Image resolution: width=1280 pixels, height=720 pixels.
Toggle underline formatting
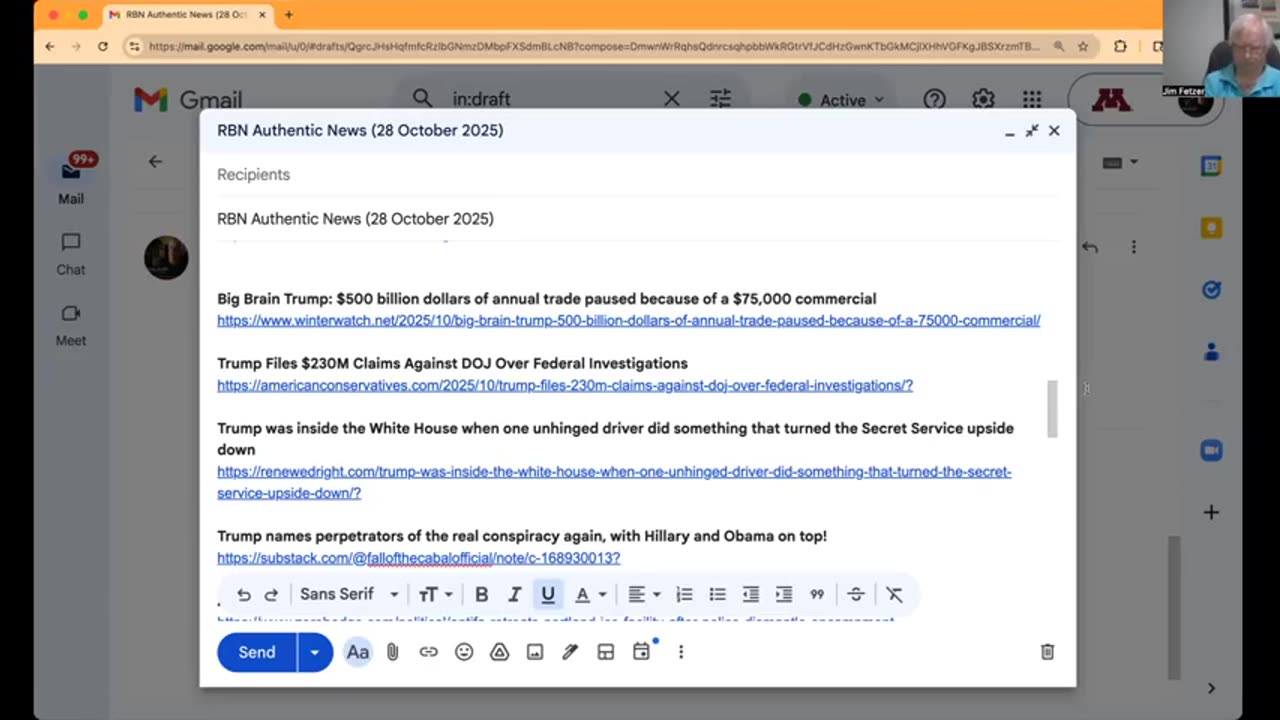(548, 594)
